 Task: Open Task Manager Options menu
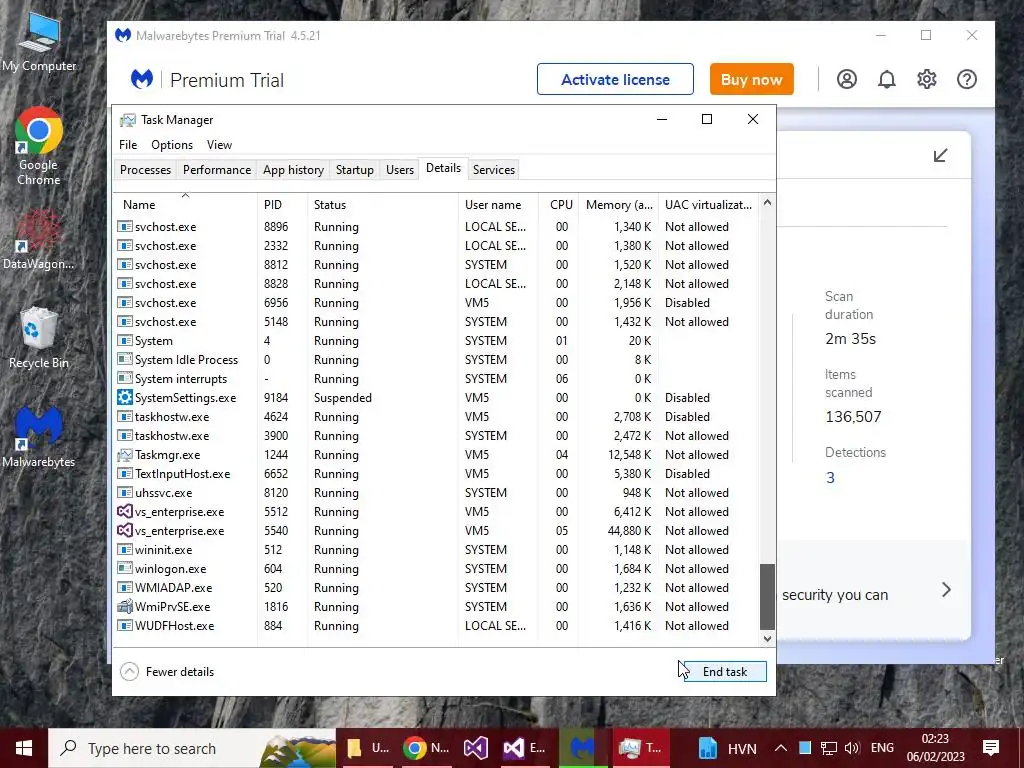[172, 145]
